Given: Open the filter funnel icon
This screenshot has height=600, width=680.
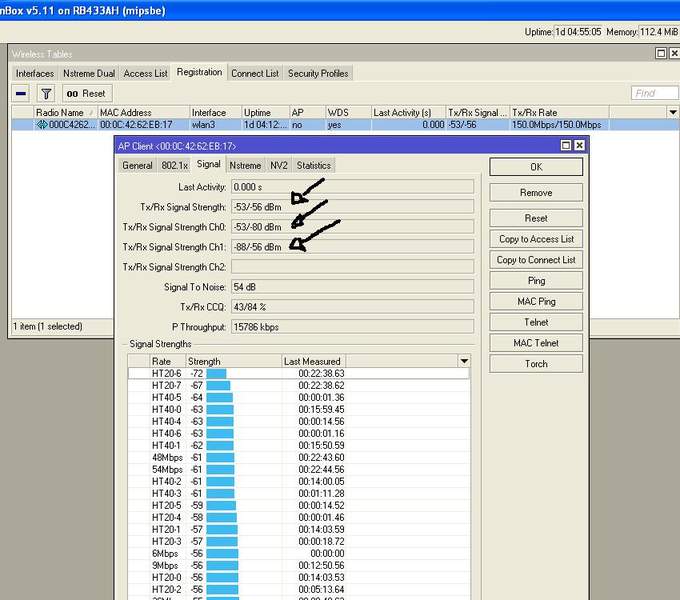Looking at the screenshot, I should point(46,93).
